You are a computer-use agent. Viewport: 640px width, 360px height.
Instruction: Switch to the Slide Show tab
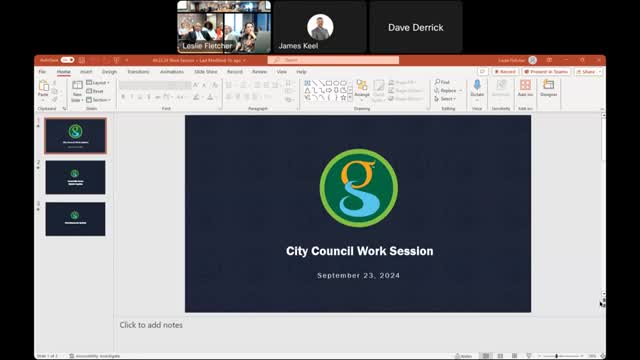[206, 72]
